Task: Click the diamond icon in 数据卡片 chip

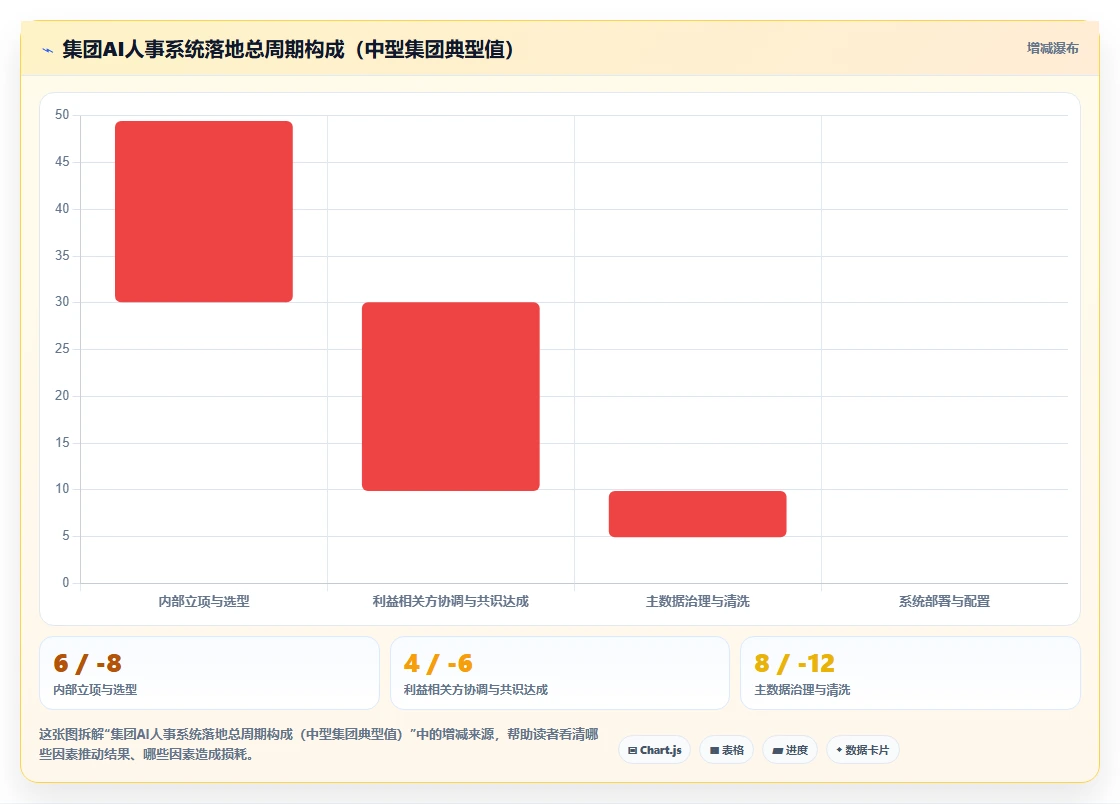Action: pos(839,750)
